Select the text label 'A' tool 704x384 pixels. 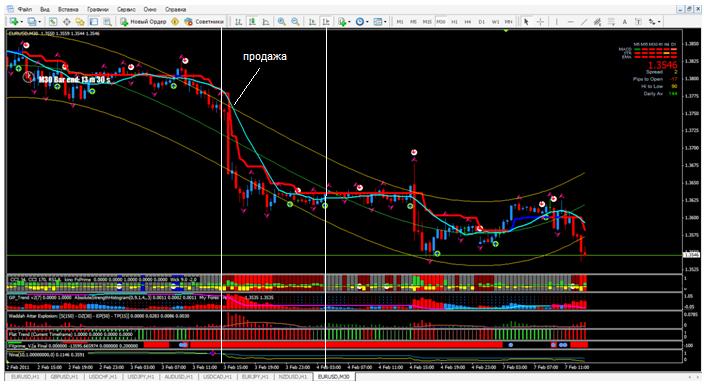[x=625, y=22]
